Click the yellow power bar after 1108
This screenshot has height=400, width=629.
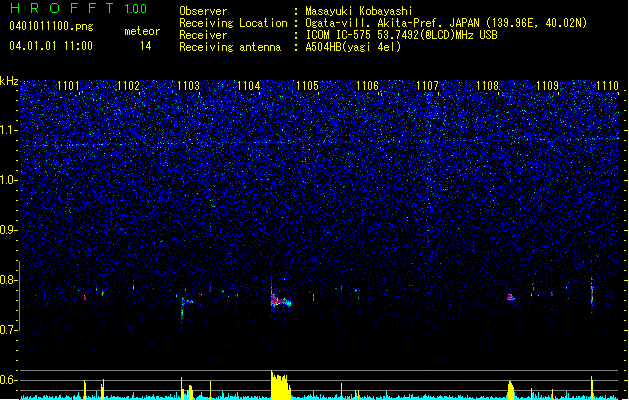click(510, 390)
